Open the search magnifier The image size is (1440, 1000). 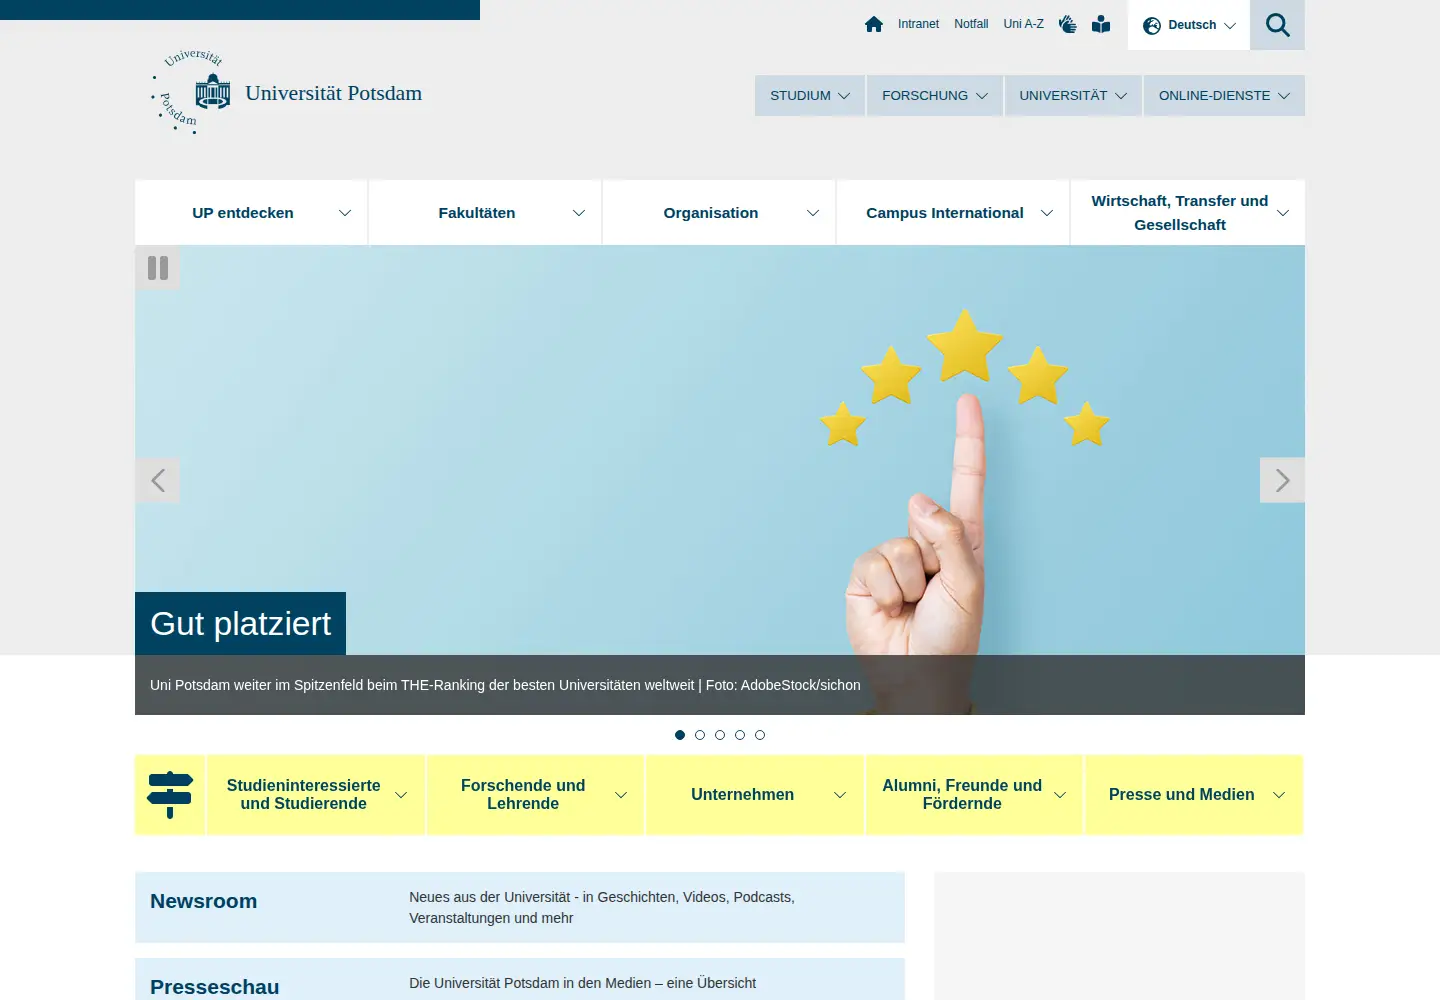[1277, 25]
